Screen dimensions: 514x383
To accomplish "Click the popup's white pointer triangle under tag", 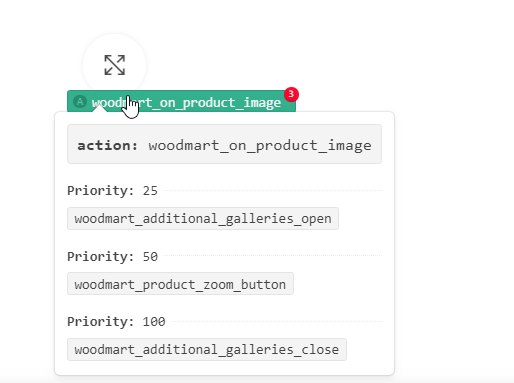I will click(99, 108).
